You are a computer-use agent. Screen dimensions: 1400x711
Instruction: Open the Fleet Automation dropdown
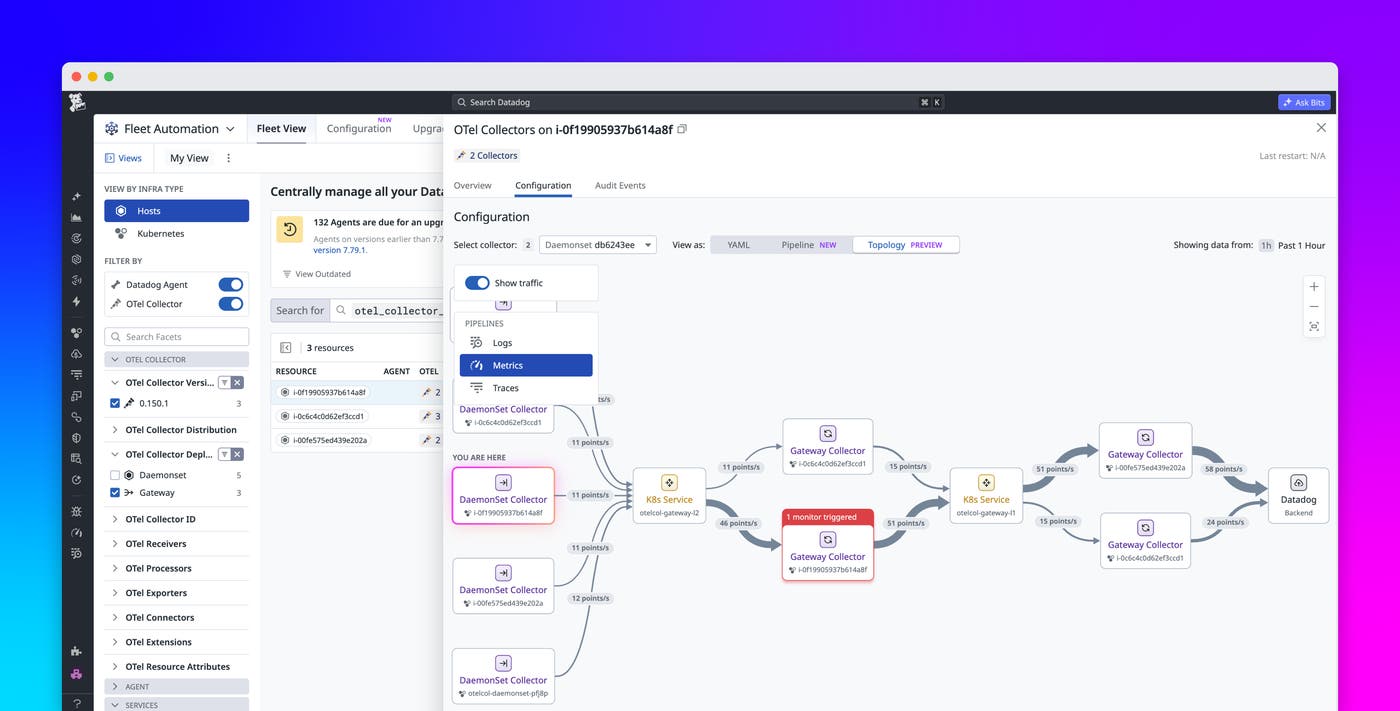coord(170,129)
